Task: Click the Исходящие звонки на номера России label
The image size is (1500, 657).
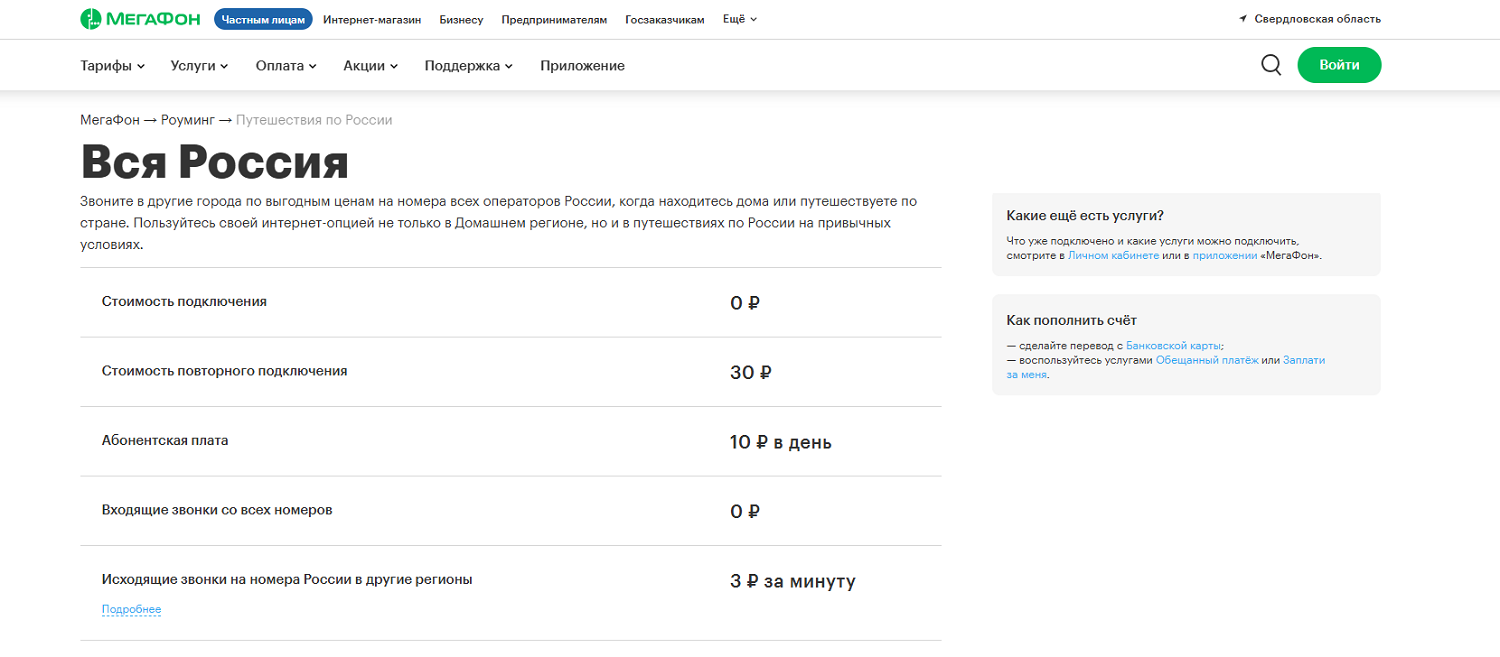Action: point(287,579)
